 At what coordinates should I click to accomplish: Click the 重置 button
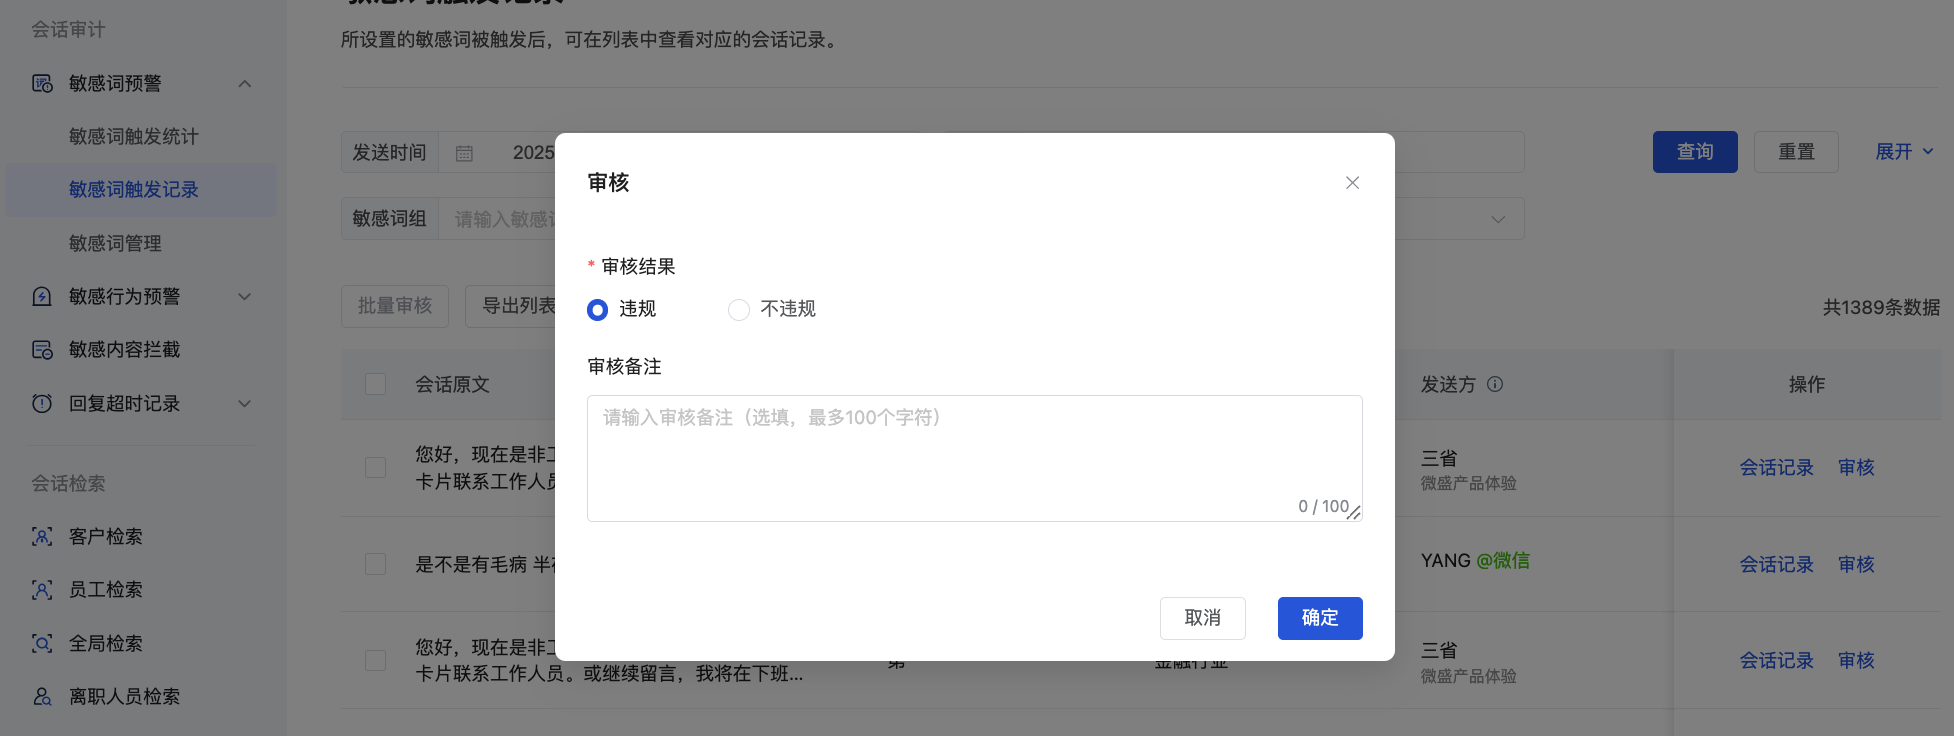pyautogui.click(x=1796, y=152)
